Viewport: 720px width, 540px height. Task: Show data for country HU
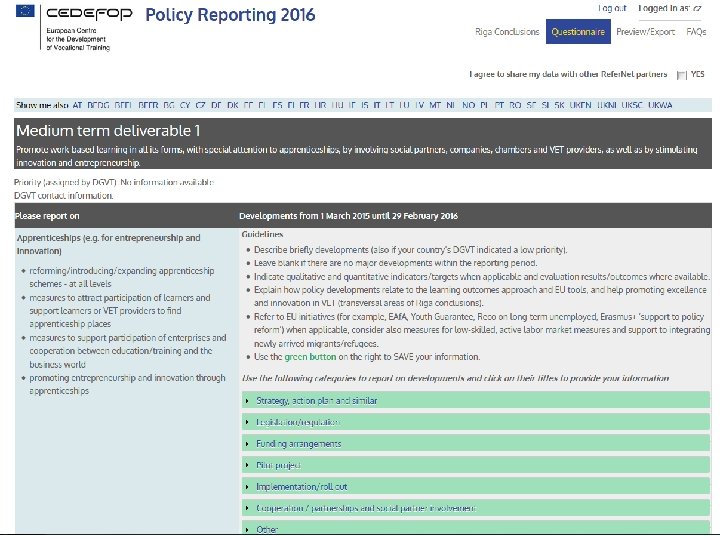[338, 105]
